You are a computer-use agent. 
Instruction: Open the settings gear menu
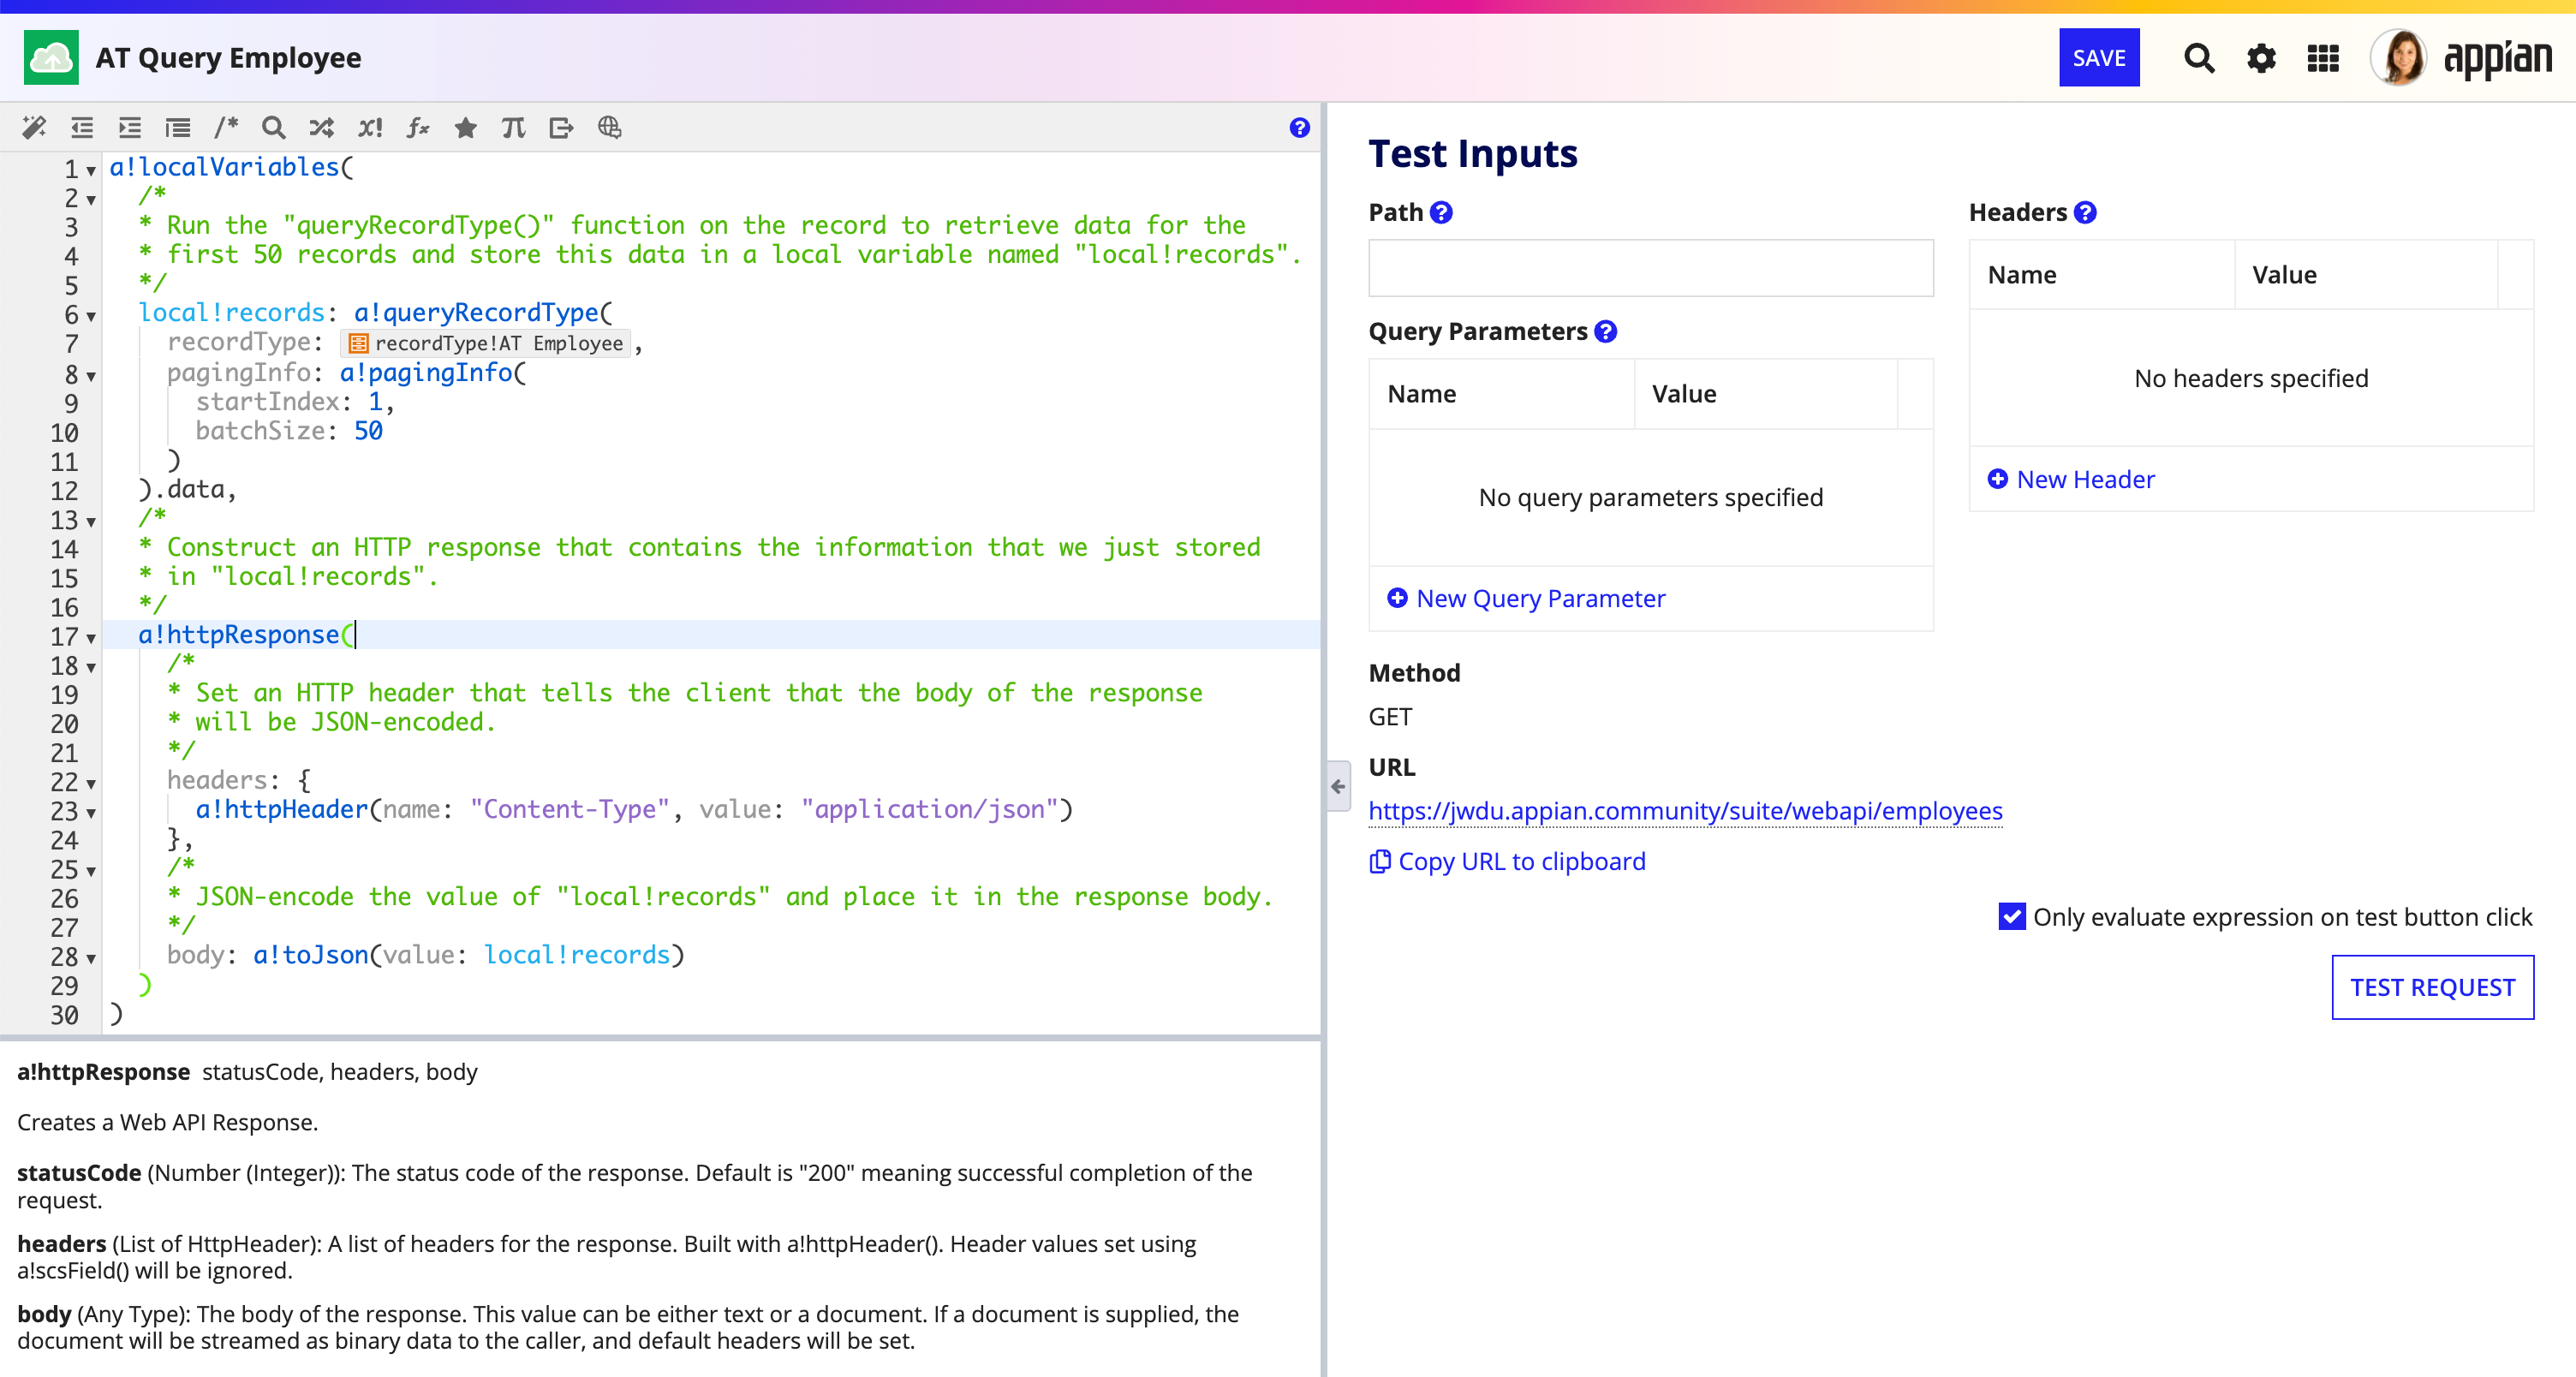(2261, 58)
